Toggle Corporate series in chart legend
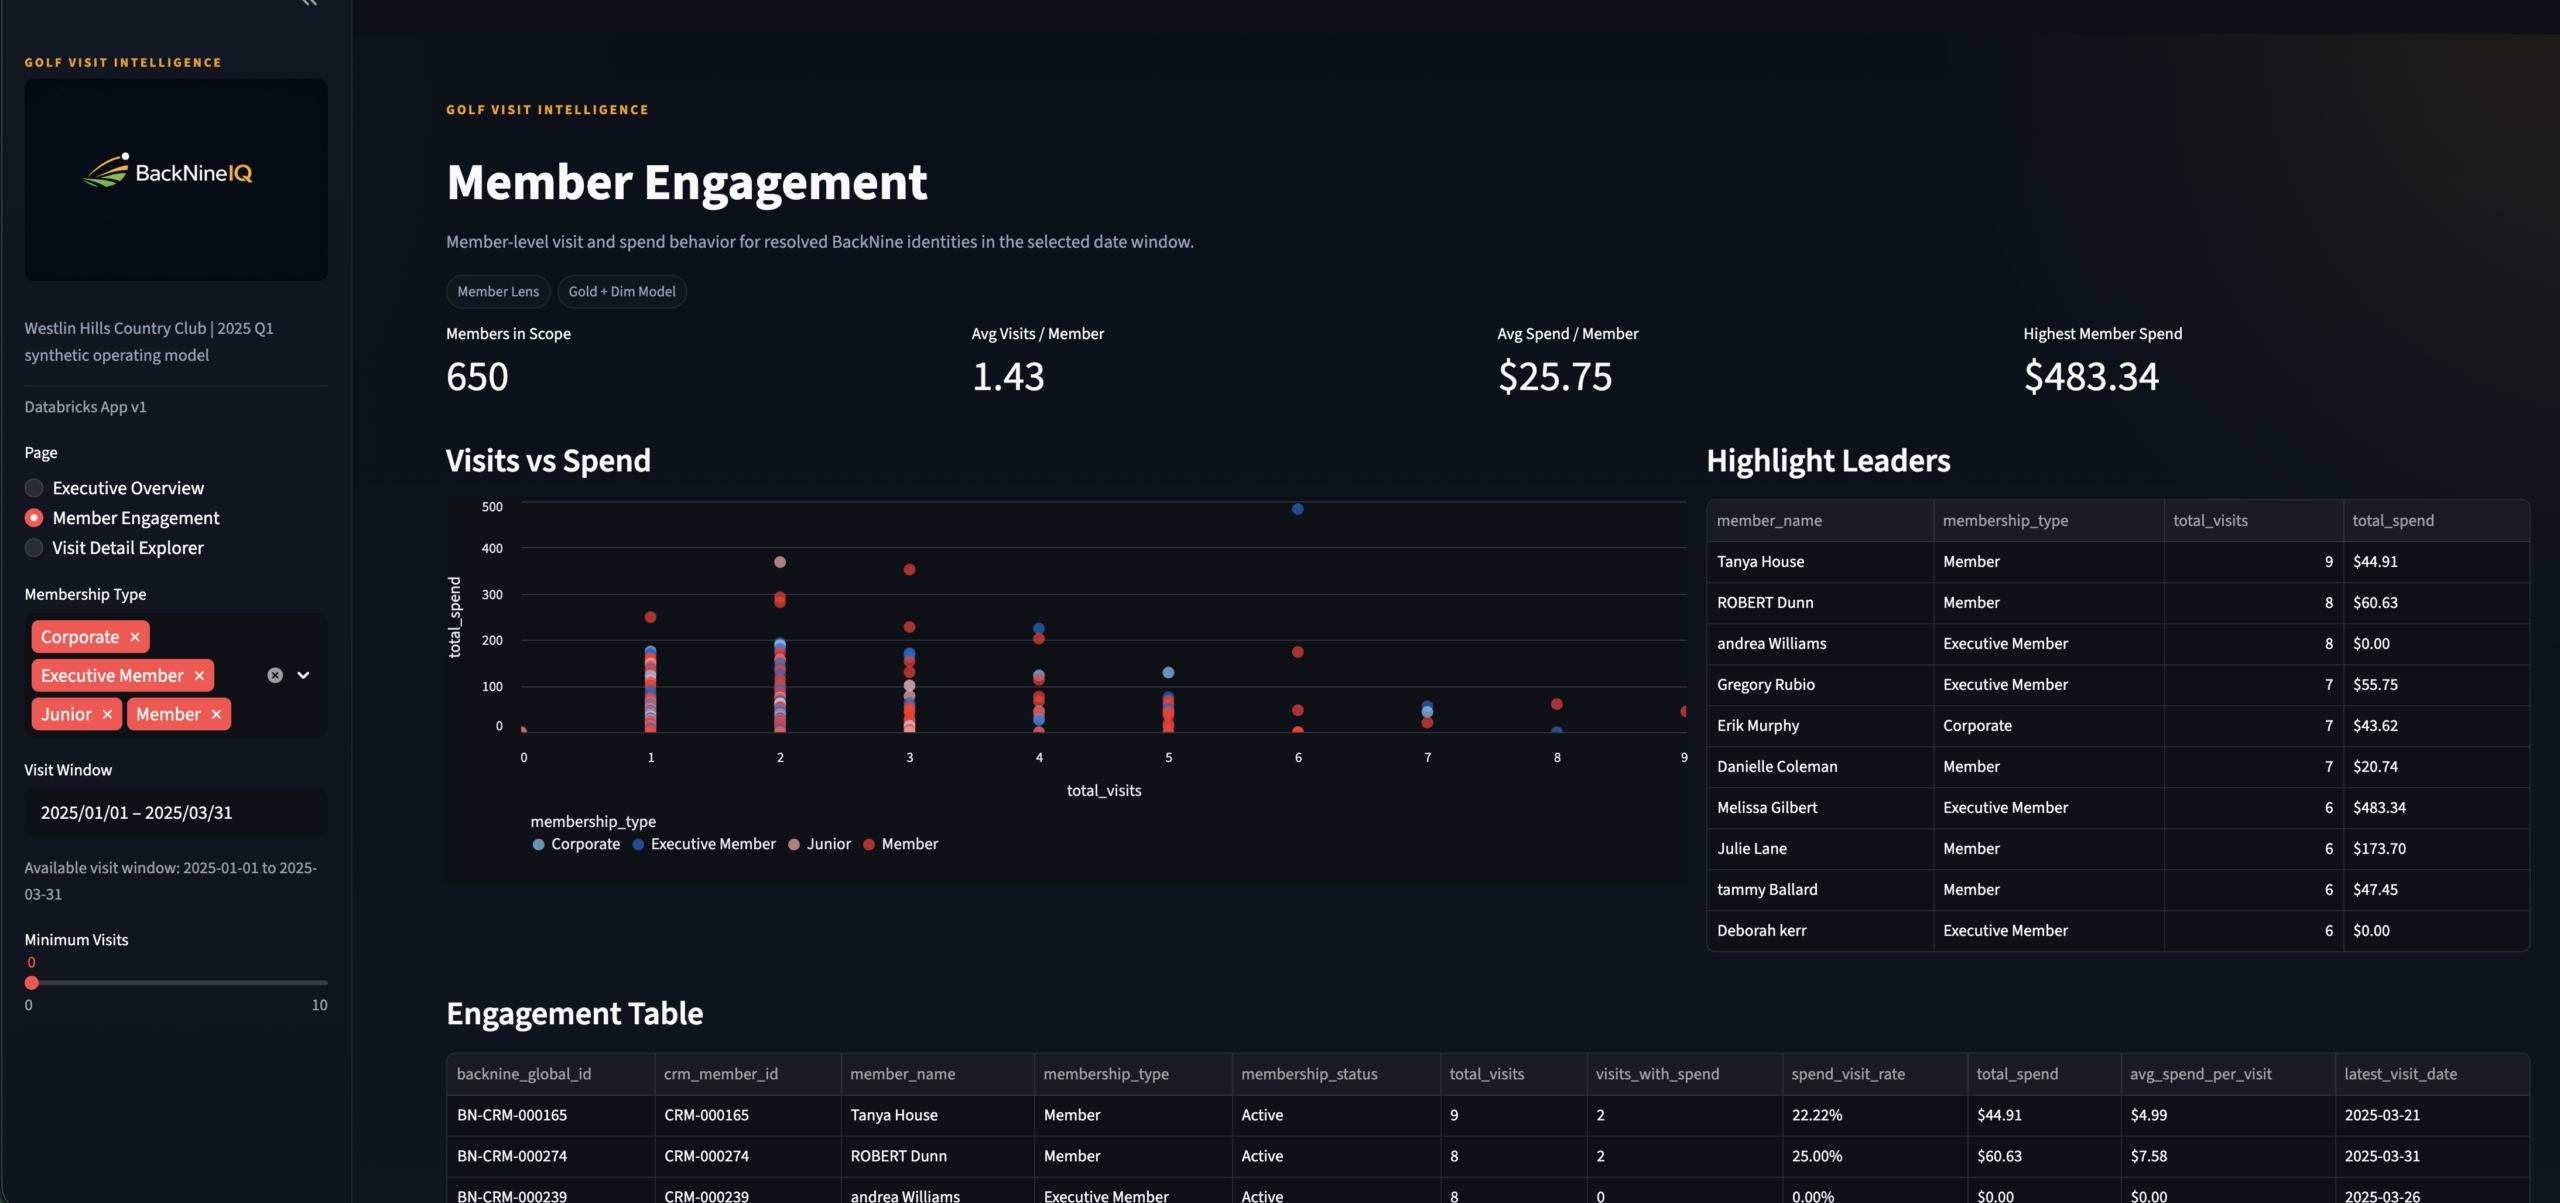2560x1203 pixels. 576,844
